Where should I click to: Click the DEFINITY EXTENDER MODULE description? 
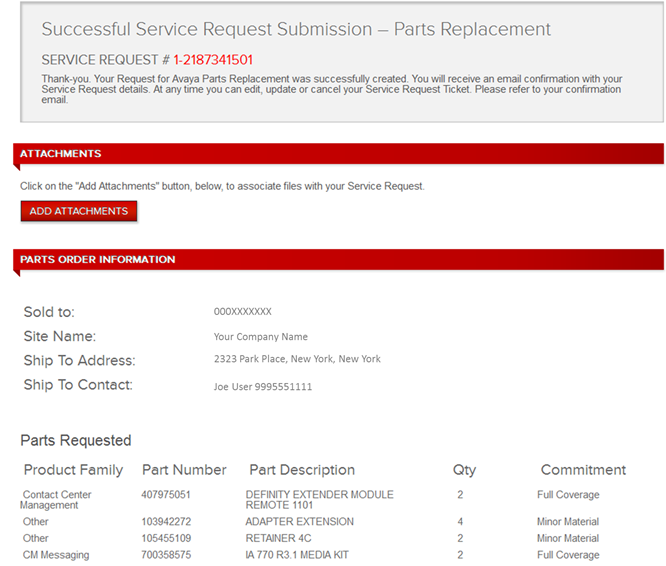319,500
